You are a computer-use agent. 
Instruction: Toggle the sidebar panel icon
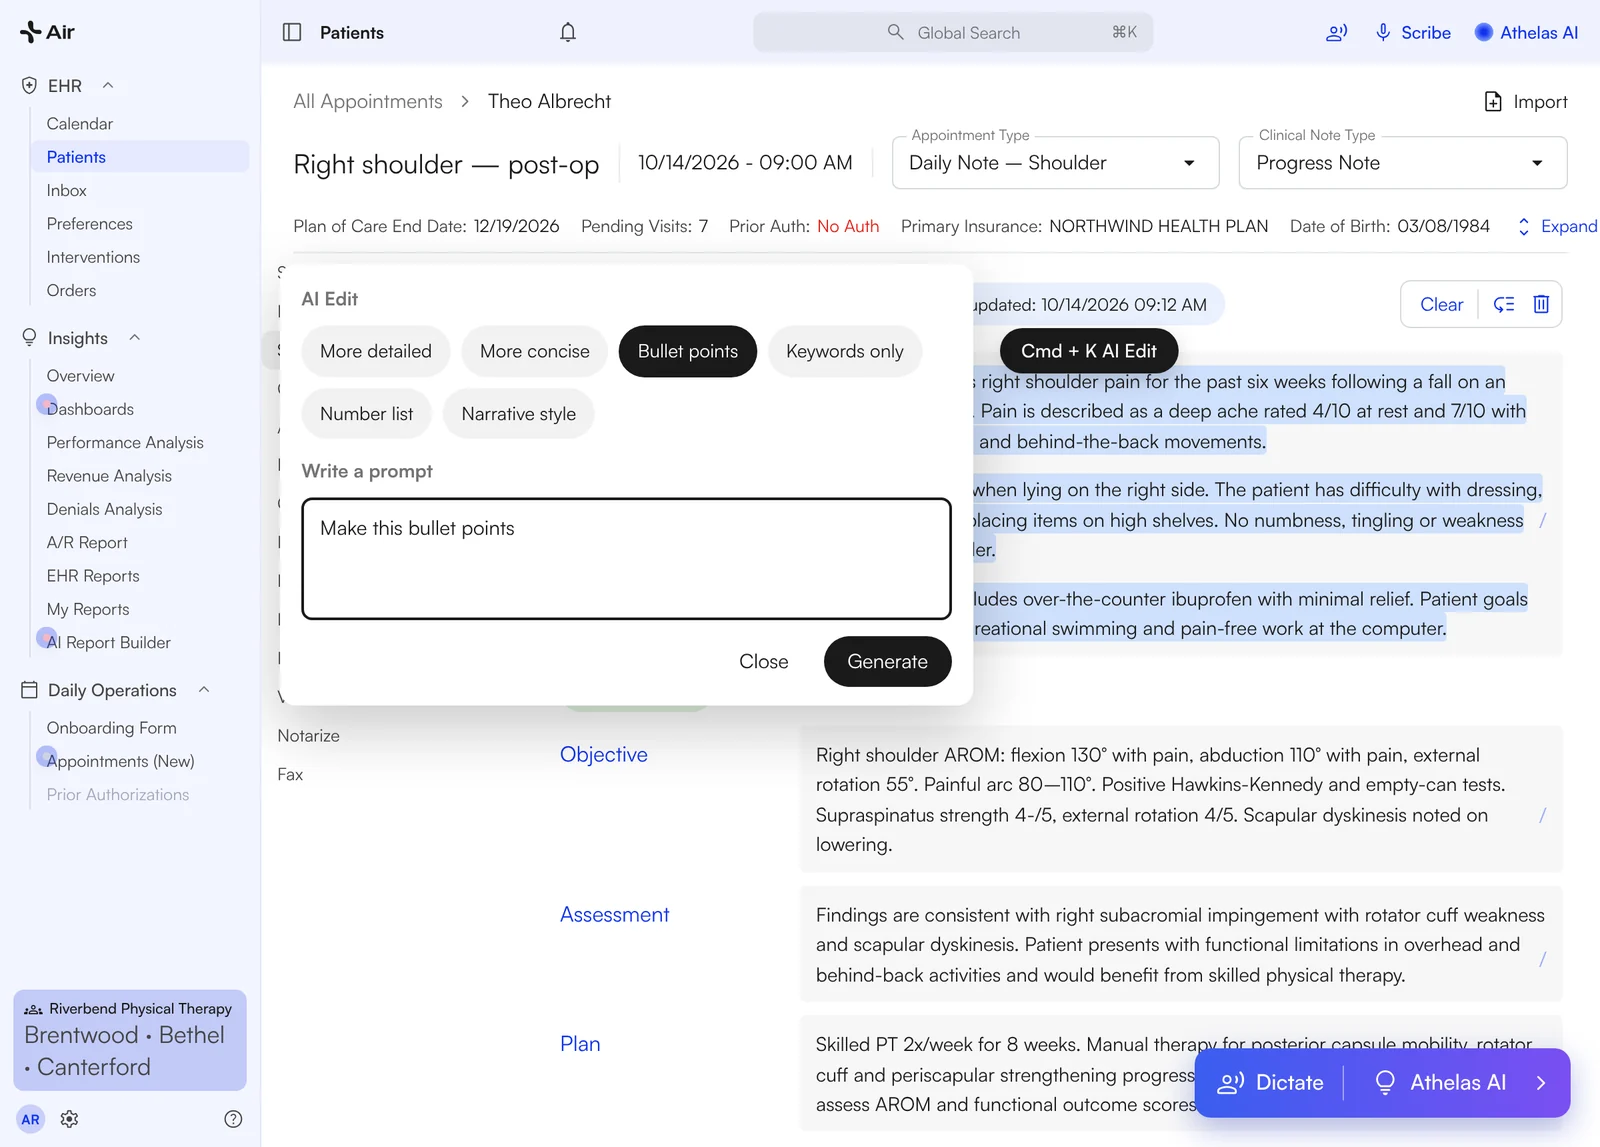(292, 32)
